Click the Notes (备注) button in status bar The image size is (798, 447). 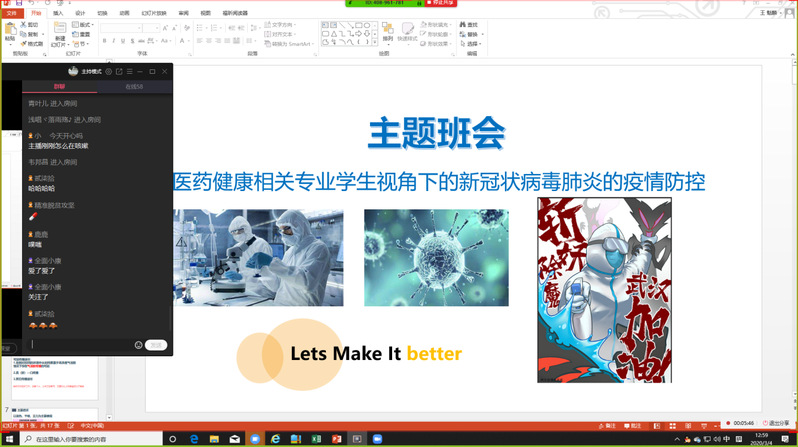[x=610, y=425]
